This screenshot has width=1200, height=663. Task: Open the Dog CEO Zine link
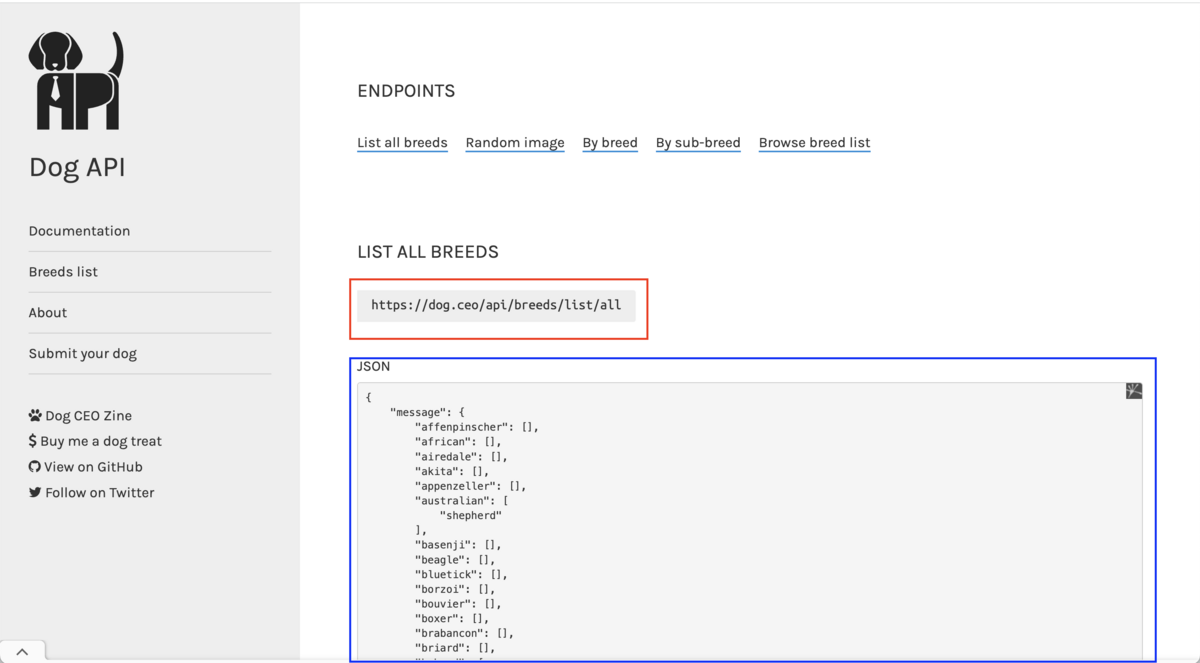pos(88,416)
